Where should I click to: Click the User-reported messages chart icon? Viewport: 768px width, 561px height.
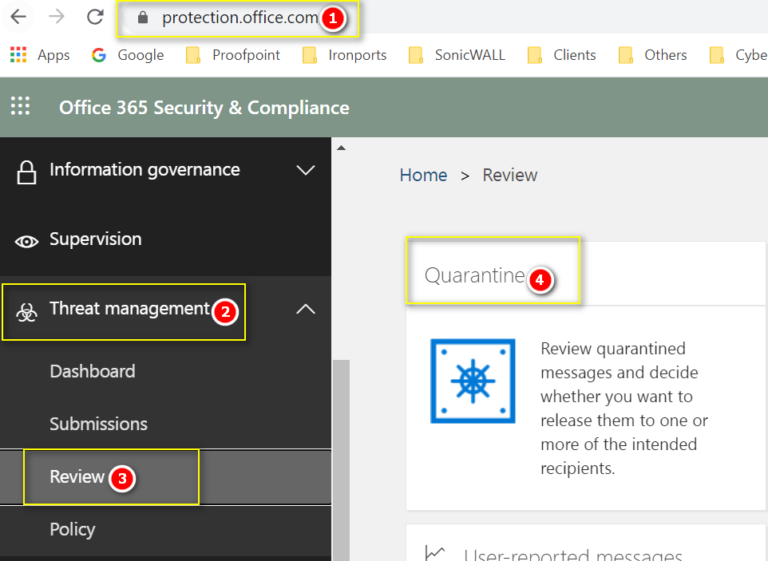click(435, 553)
